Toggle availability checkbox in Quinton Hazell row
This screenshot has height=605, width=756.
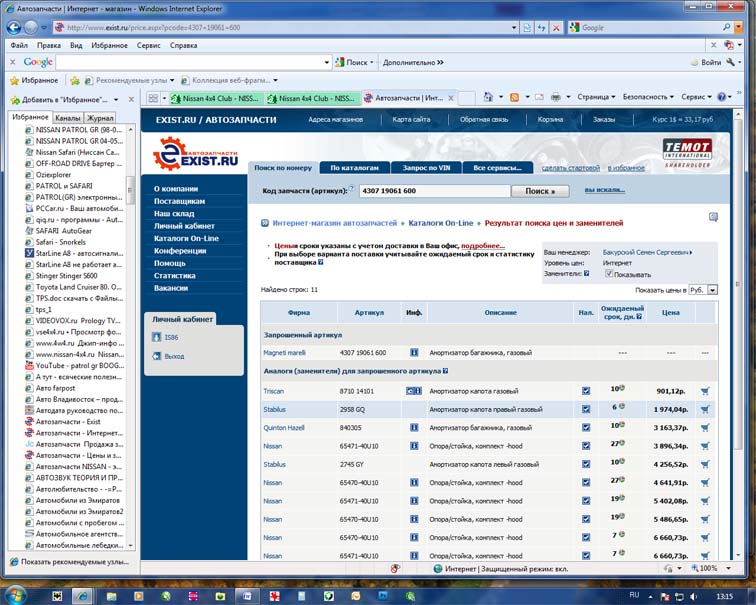(586, 428)
